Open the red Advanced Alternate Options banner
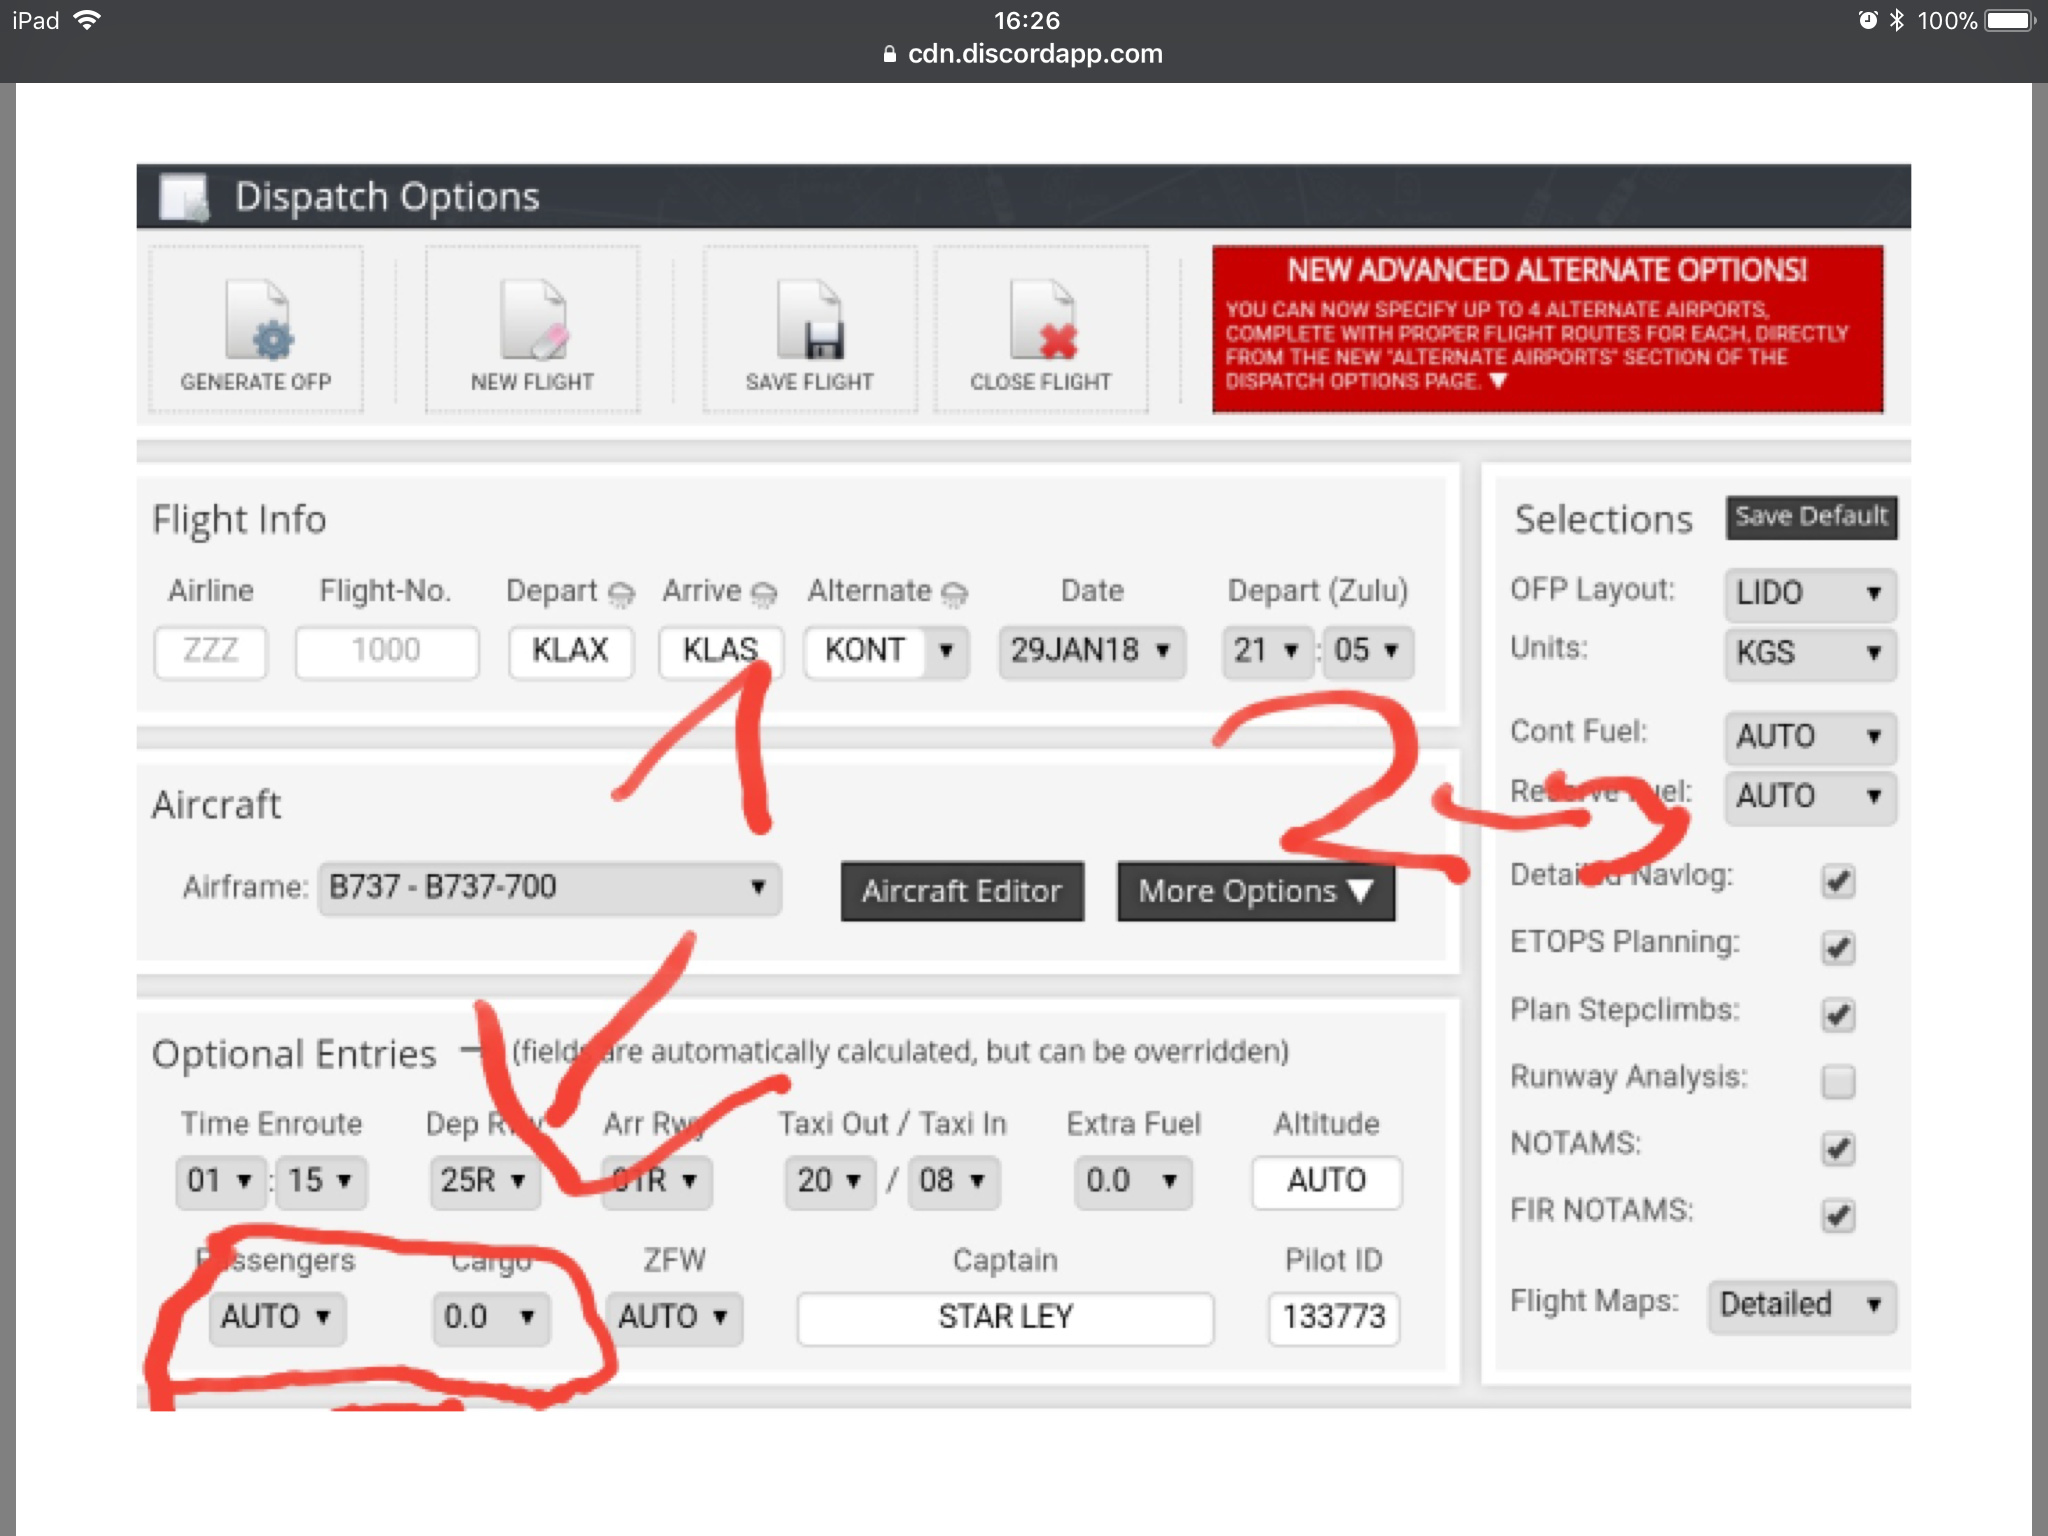 pos(1547,329)
